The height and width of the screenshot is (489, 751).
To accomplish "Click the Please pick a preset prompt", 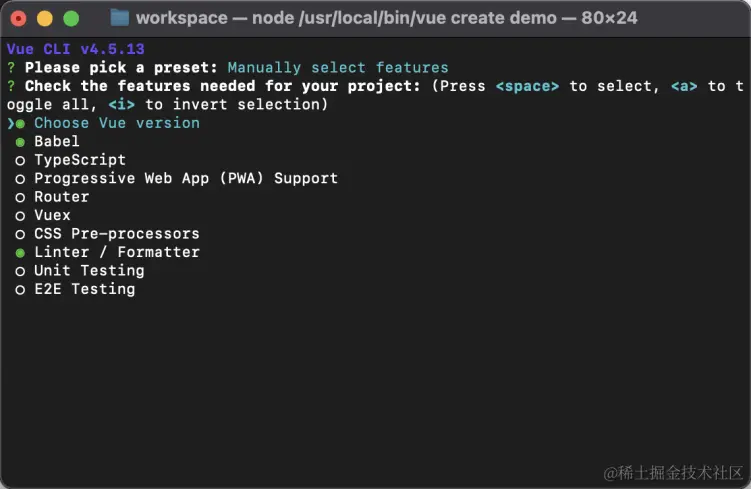I will pyautogui.click(x=121, y=68).
